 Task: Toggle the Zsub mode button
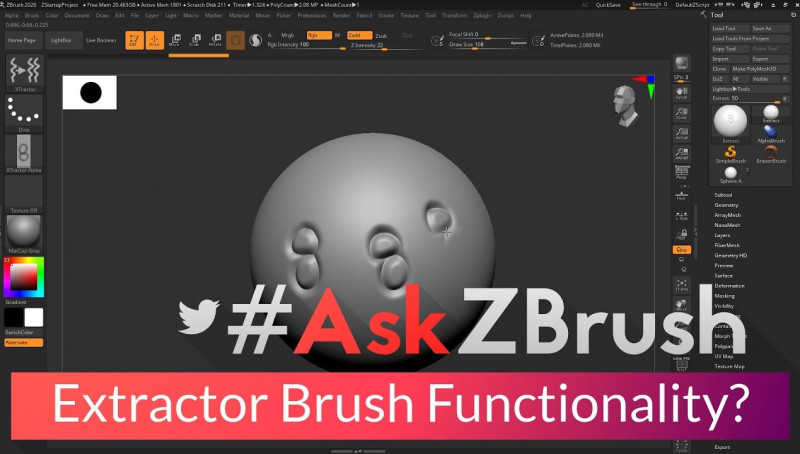pyautogui.click(x=381, y=36)
